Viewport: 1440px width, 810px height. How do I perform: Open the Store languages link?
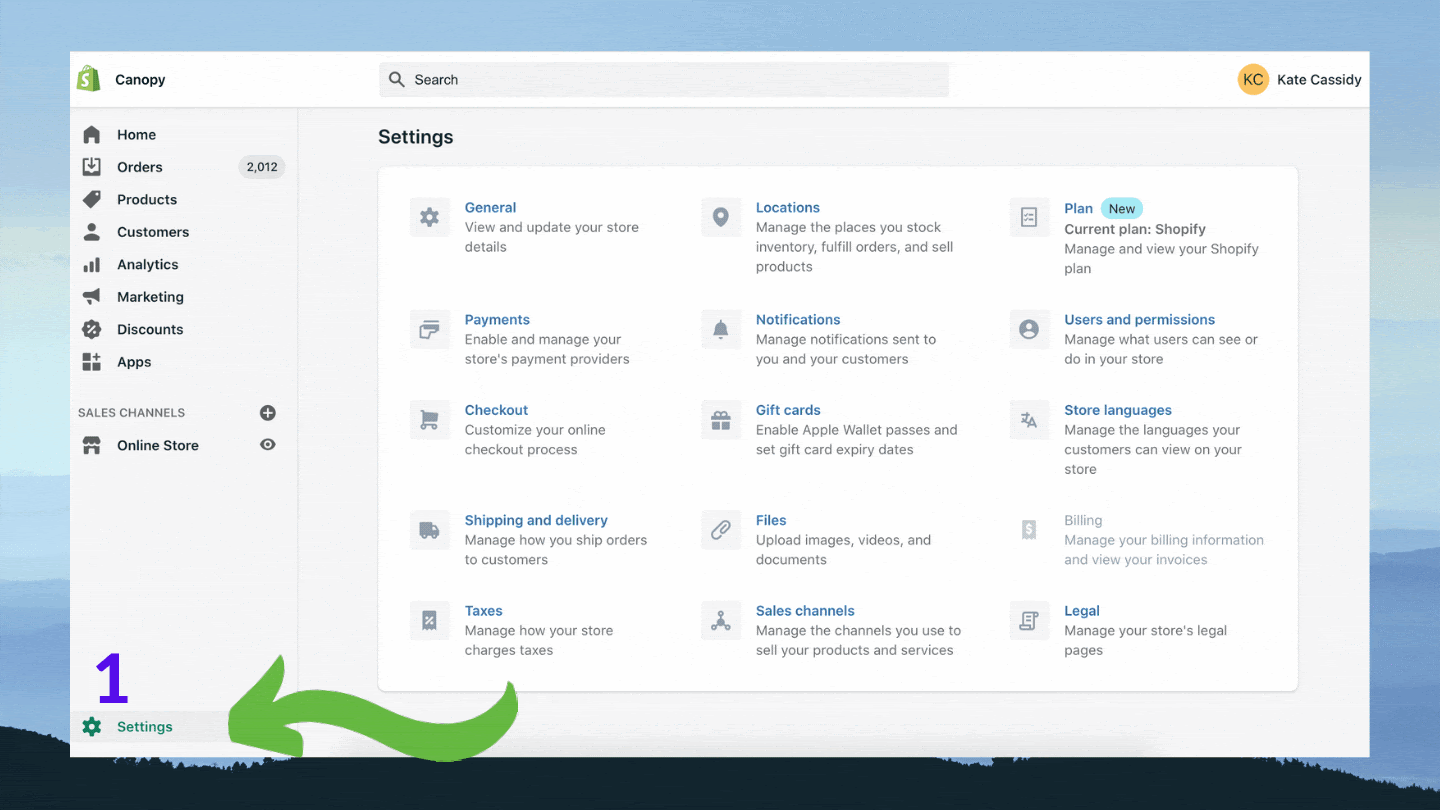click(1118, 410)
